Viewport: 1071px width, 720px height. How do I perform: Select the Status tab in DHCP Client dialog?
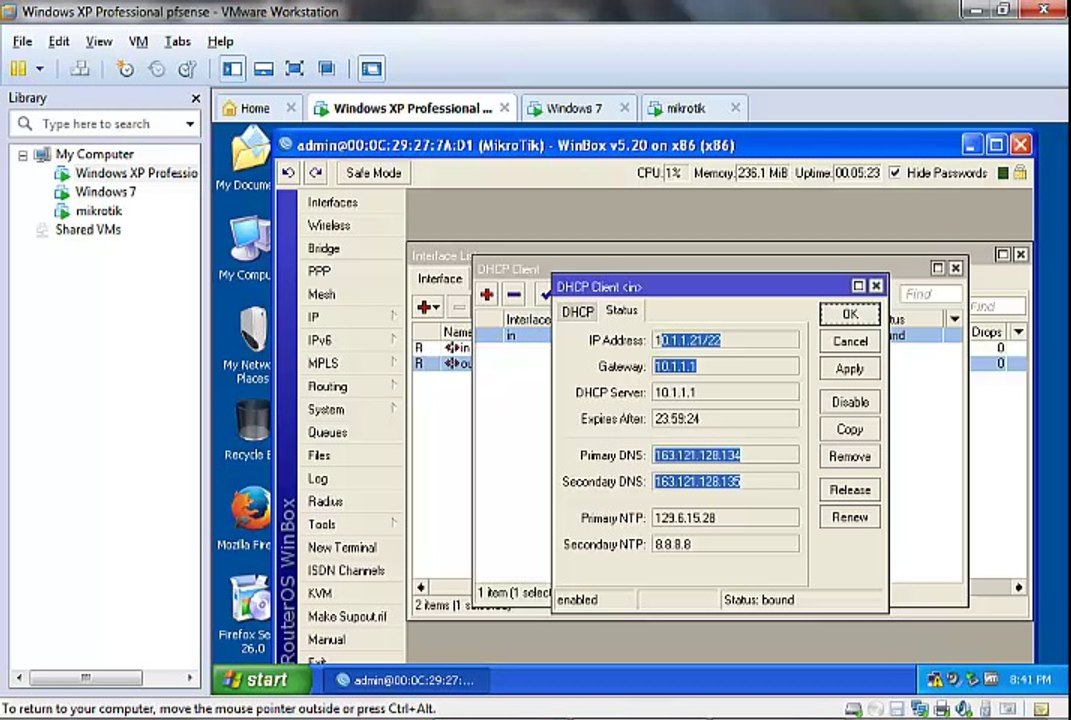(622, 310)
